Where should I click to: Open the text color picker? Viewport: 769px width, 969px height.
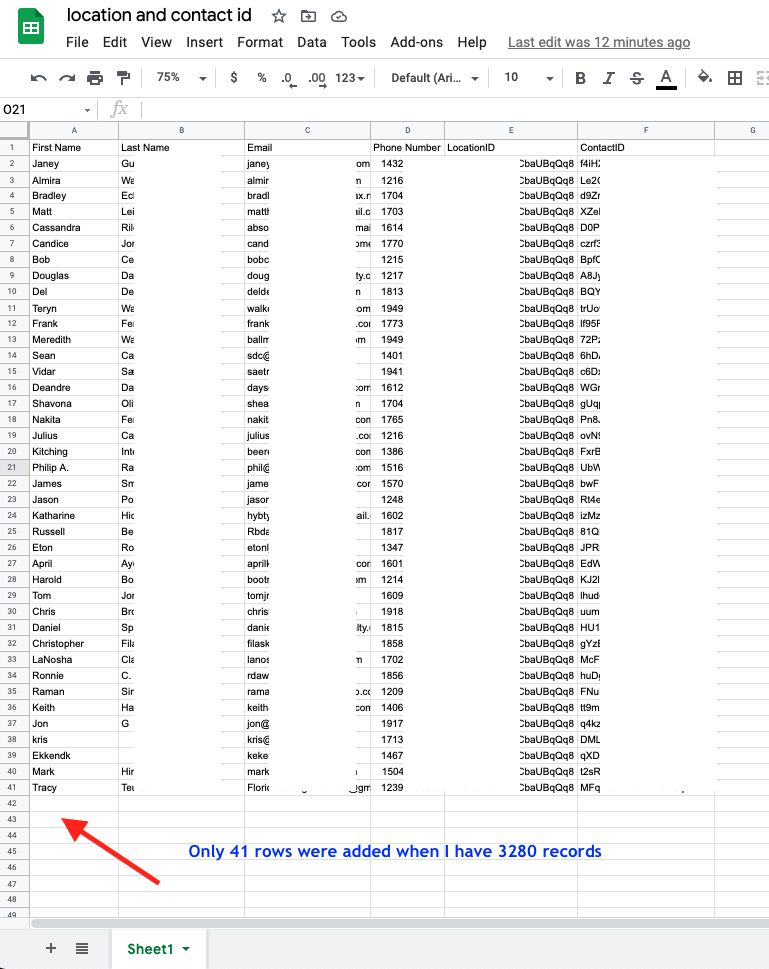pyautogui.click(x=666, y=78)
